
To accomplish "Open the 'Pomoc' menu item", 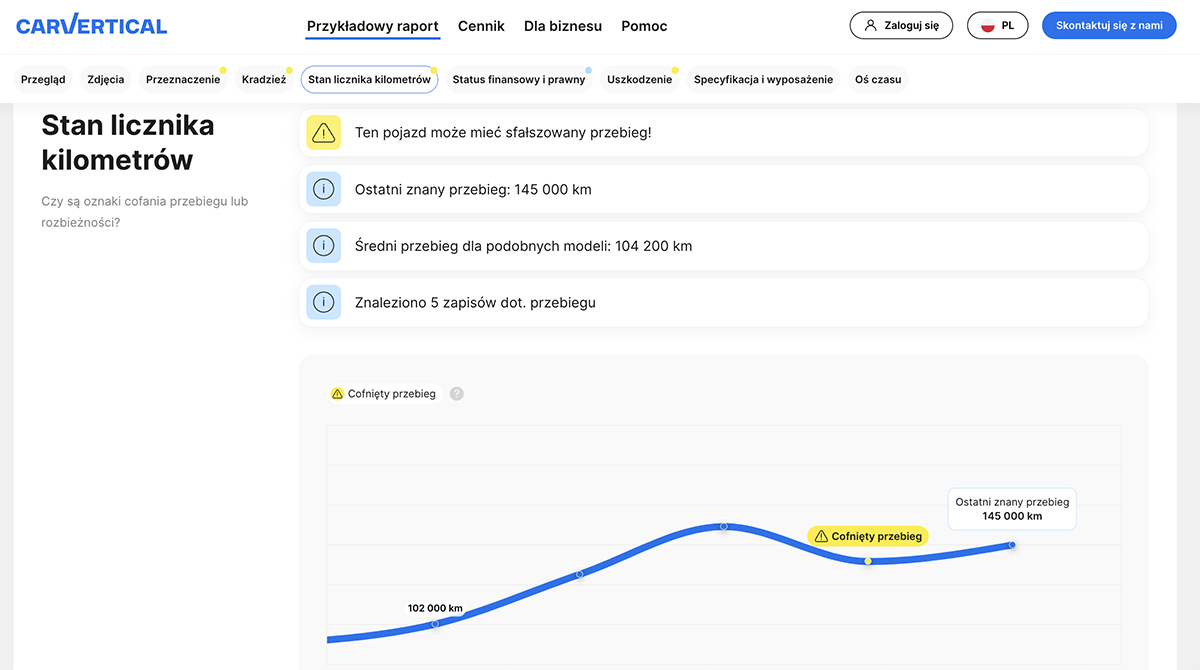I will (644, 26).
